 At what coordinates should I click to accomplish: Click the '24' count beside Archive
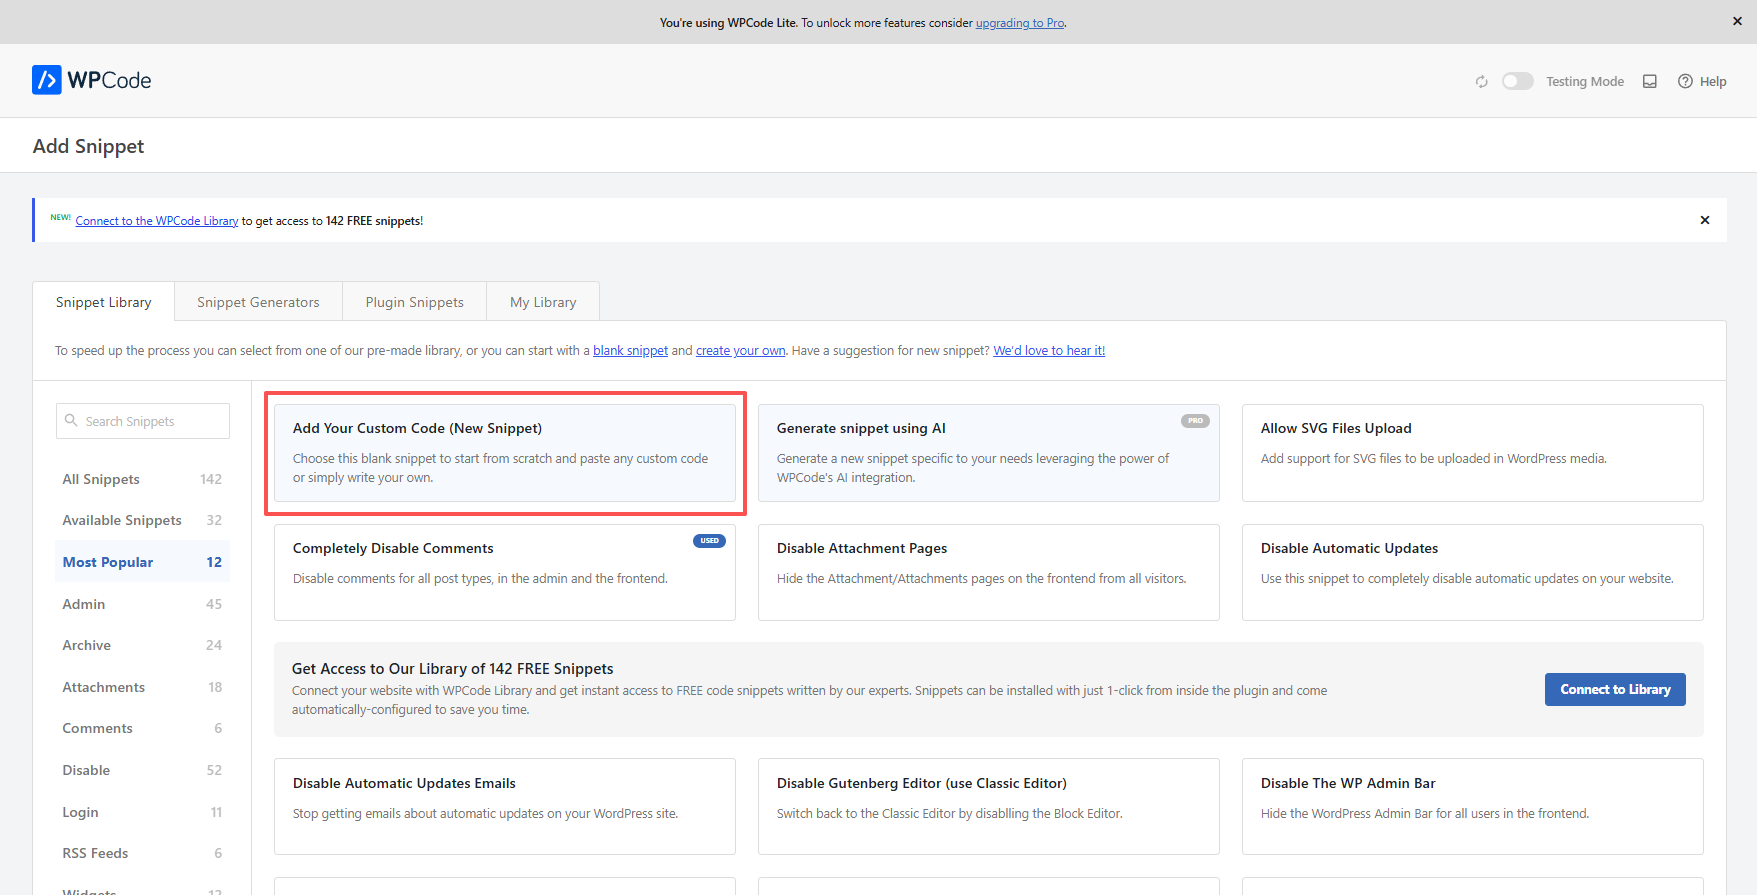point(214,645)
